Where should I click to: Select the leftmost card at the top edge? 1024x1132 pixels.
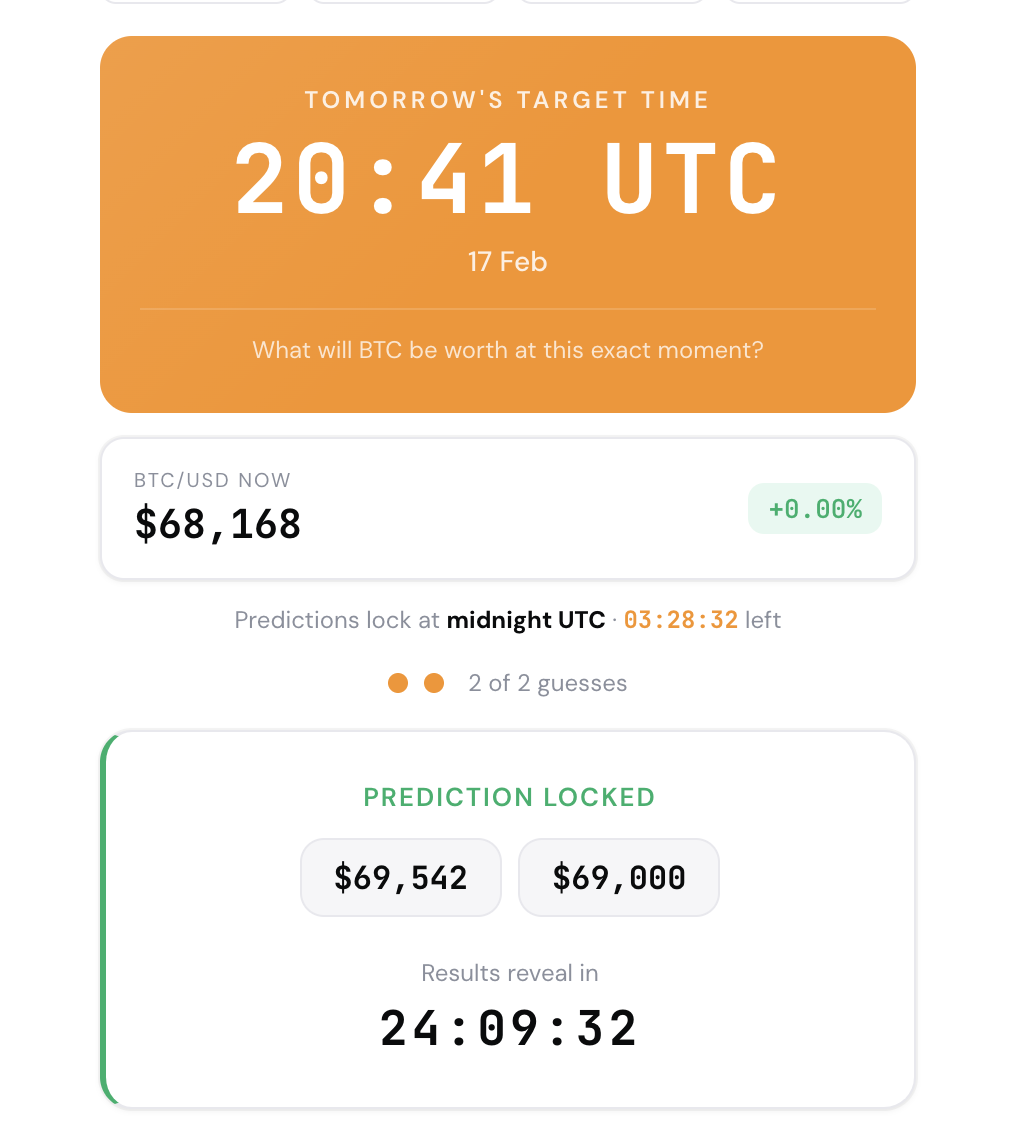tap(195, 2)
